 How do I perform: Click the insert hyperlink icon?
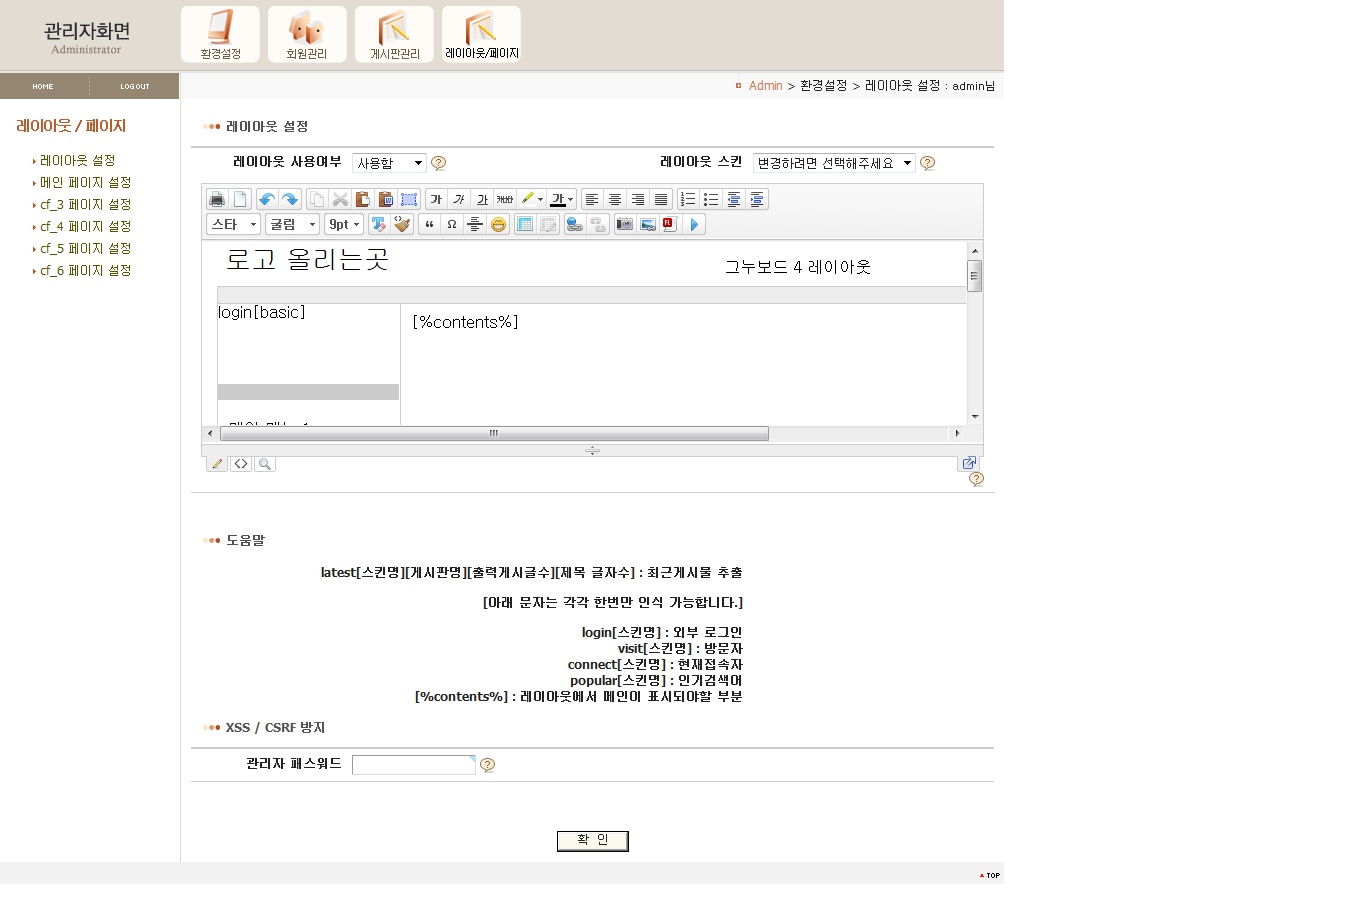[574, 224]
